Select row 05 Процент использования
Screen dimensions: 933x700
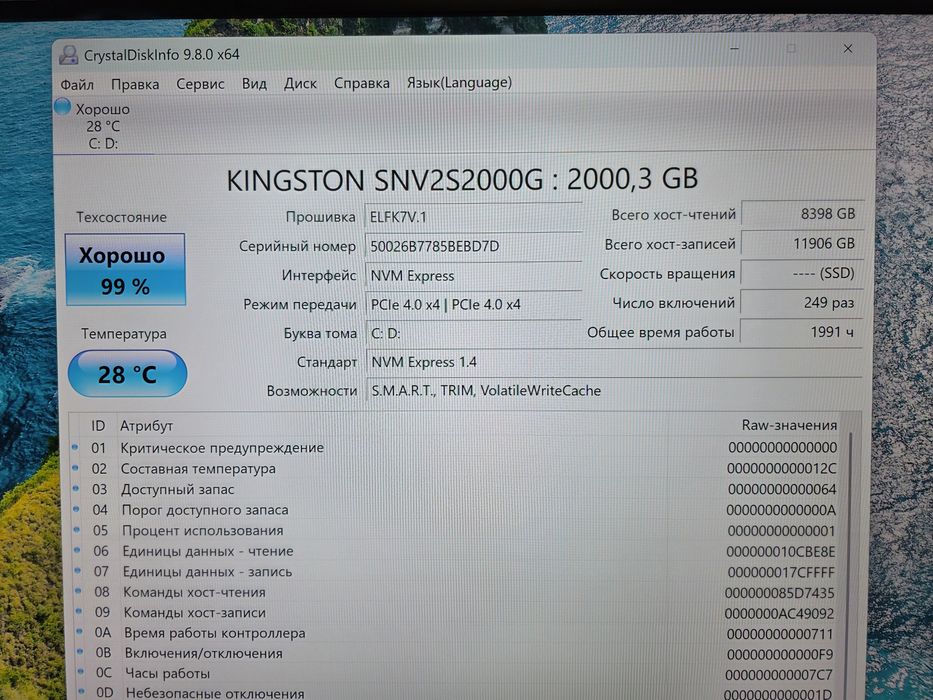(x=456, y=530)
